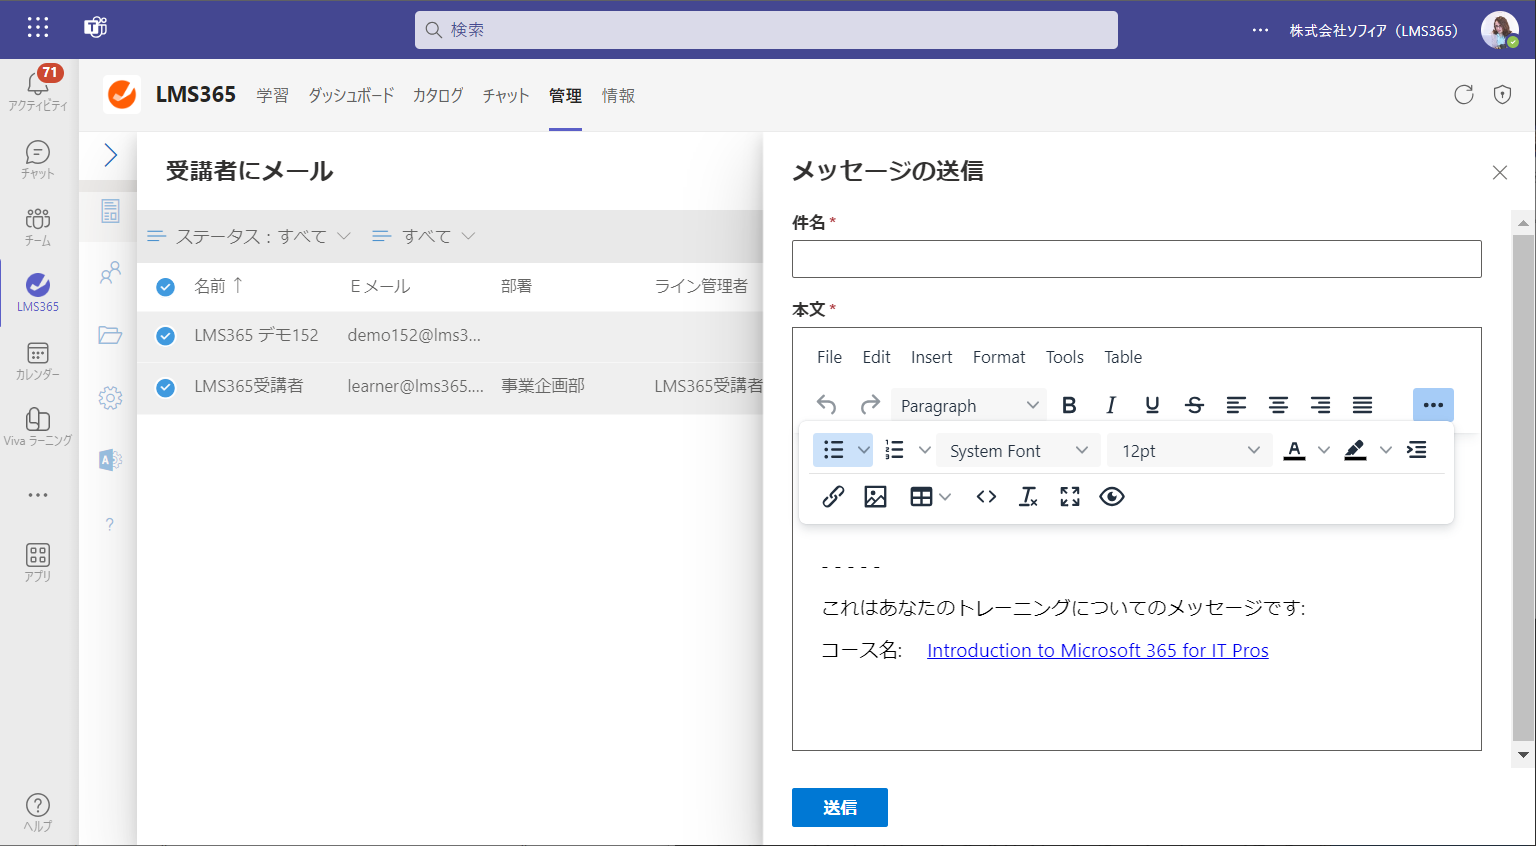Screen dimensions: 1536x846
Task: Toggle the select-all checkbox beside 名前
Action: (x=166, y=287)
